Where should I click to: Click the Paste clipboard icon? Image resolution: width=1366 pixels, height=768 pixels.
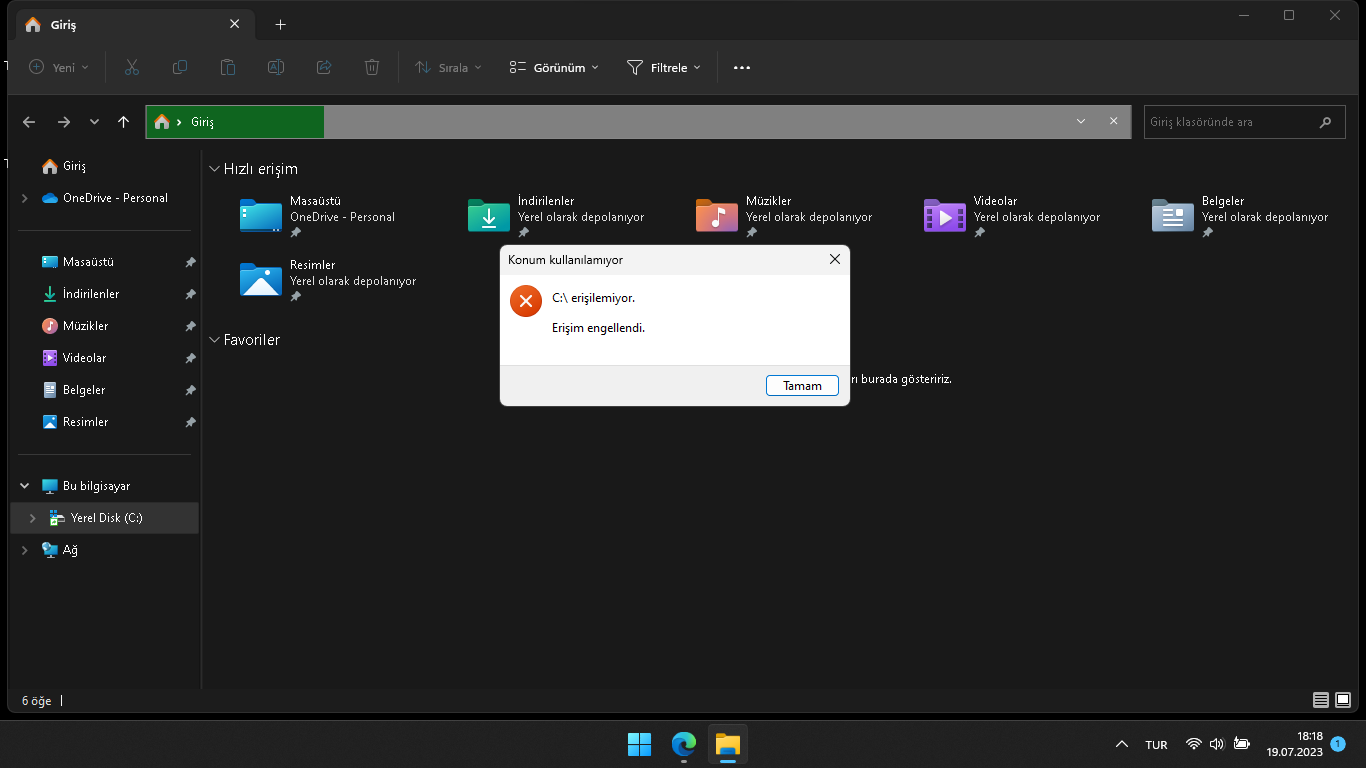228,67
